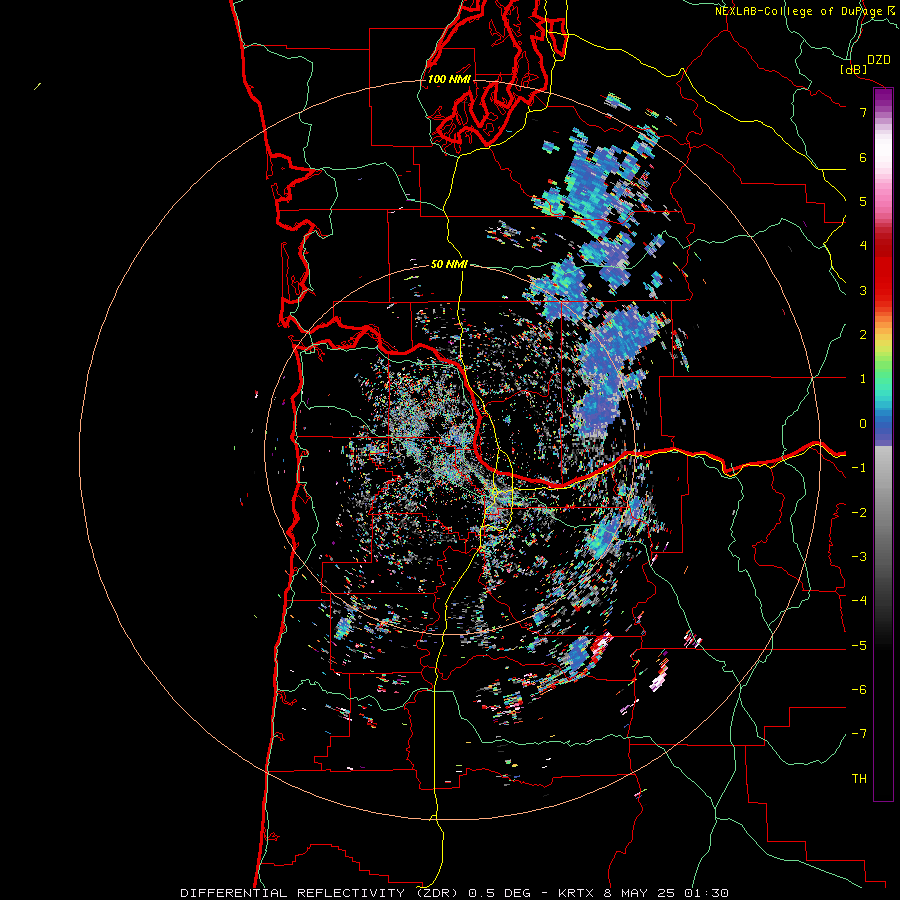Click the ZDR color scale bar
This screenshot has width=900, height=900.
pos(883,444)
